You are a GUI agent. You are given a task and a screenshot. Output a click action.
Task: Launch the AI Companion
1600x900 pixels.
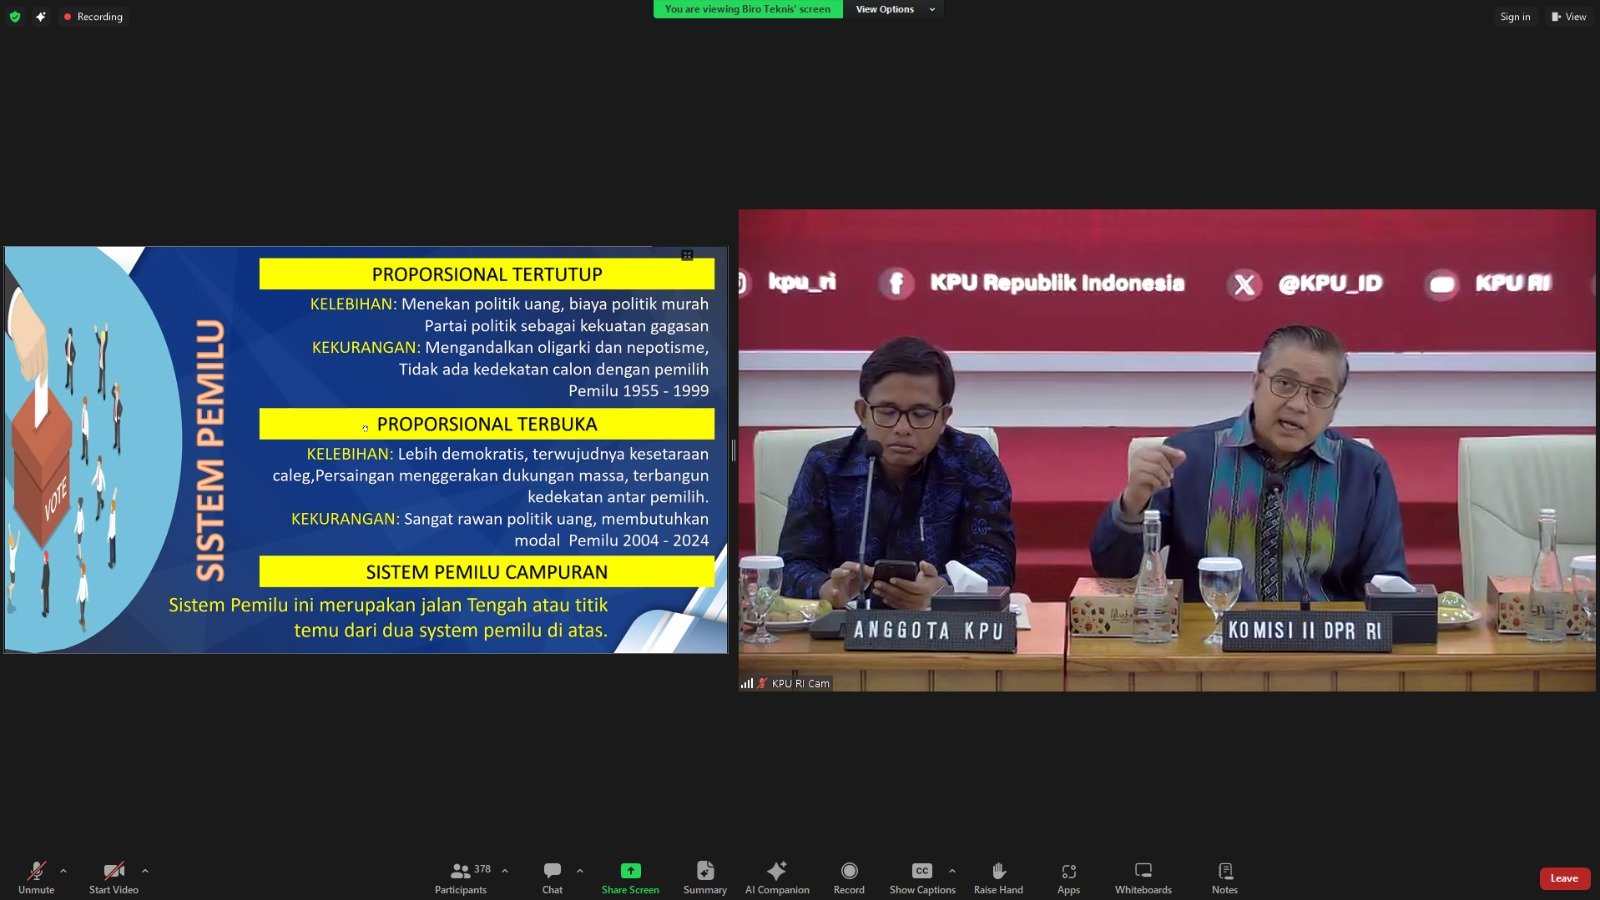point(777,877)
